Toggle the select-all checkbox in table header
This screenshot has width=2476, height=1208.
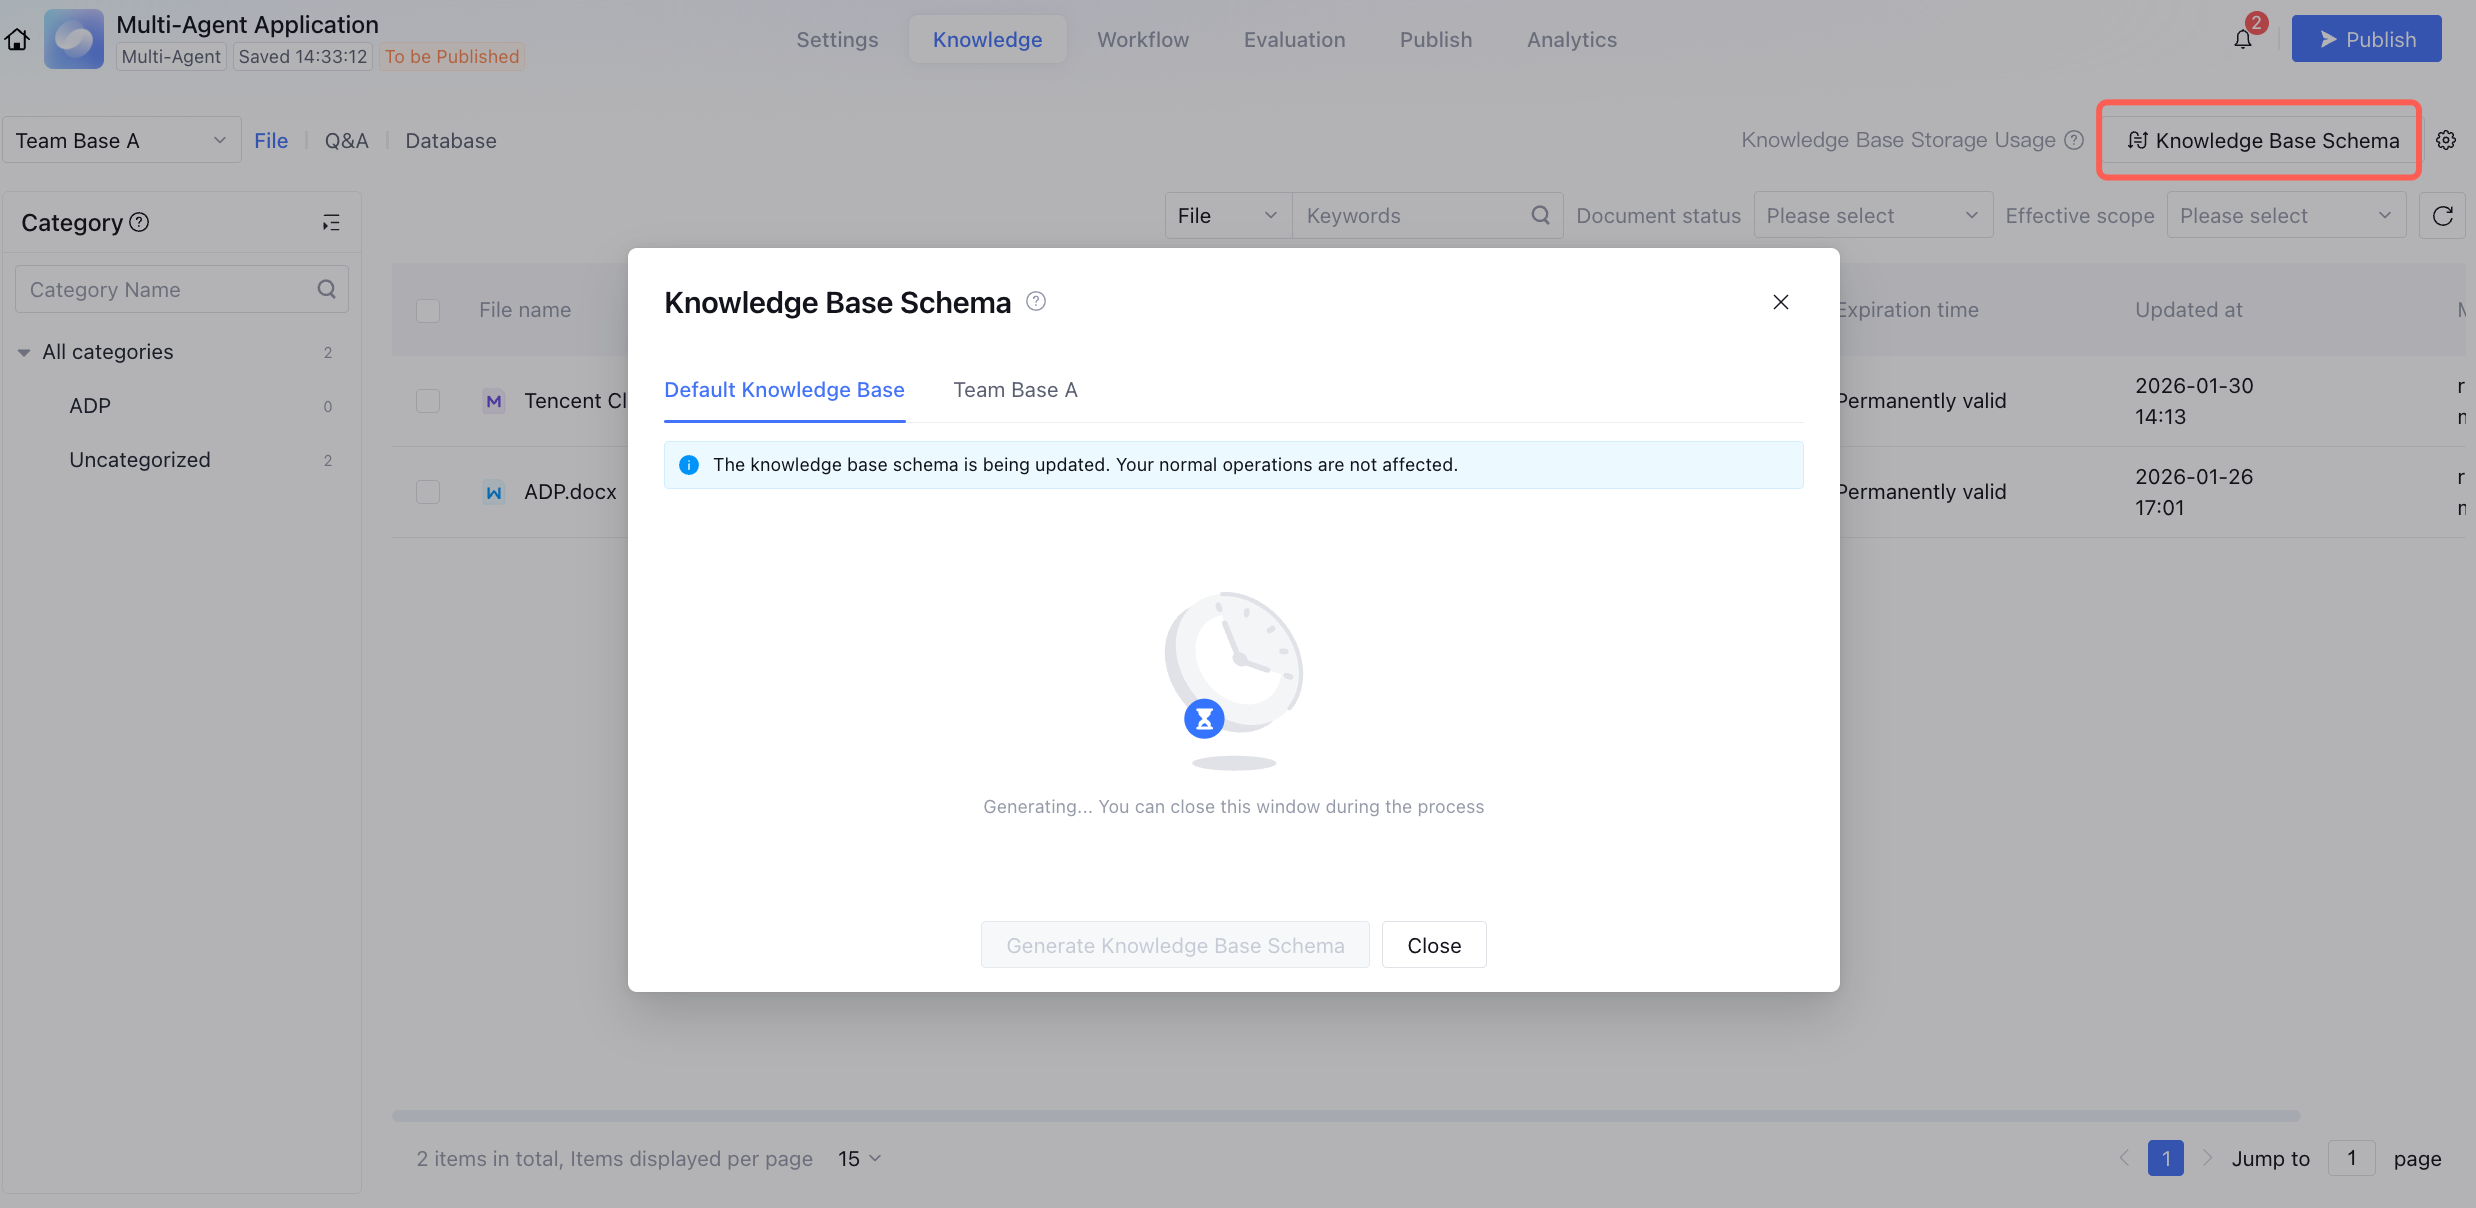pyautogui.click(x=428, y=311)
